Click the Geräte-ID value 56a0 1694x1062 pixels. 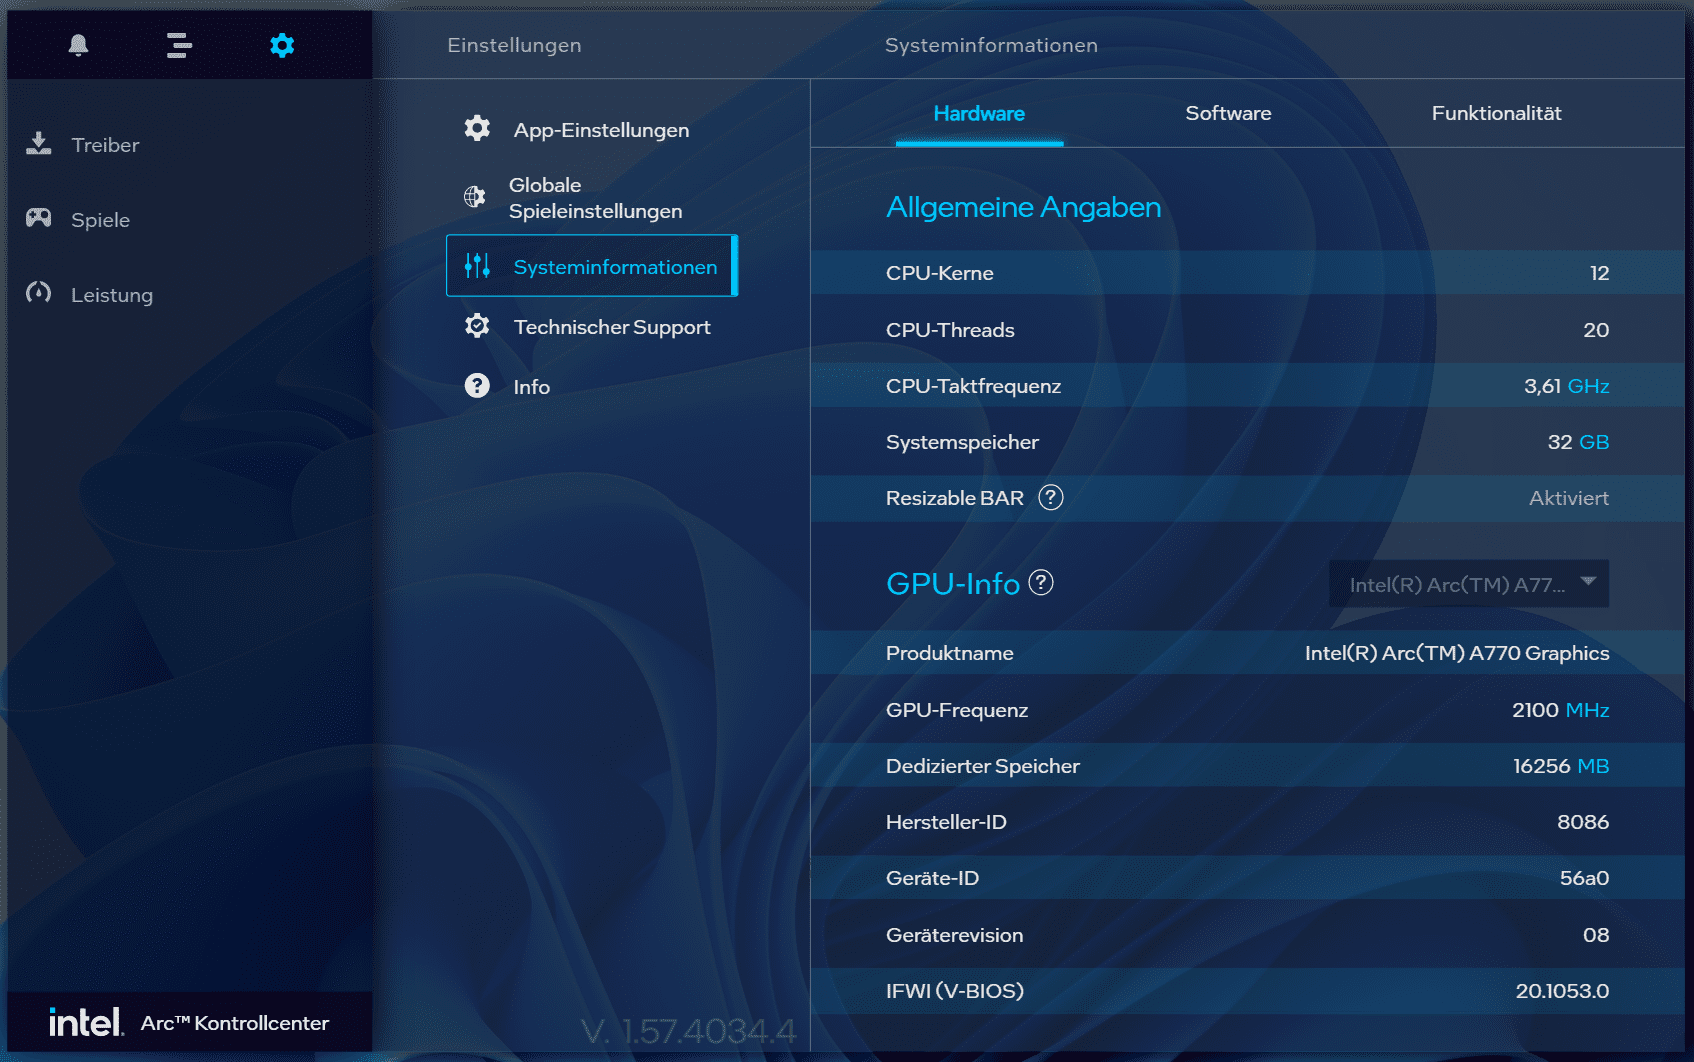pyautogui.click(x=1584, y=878)
